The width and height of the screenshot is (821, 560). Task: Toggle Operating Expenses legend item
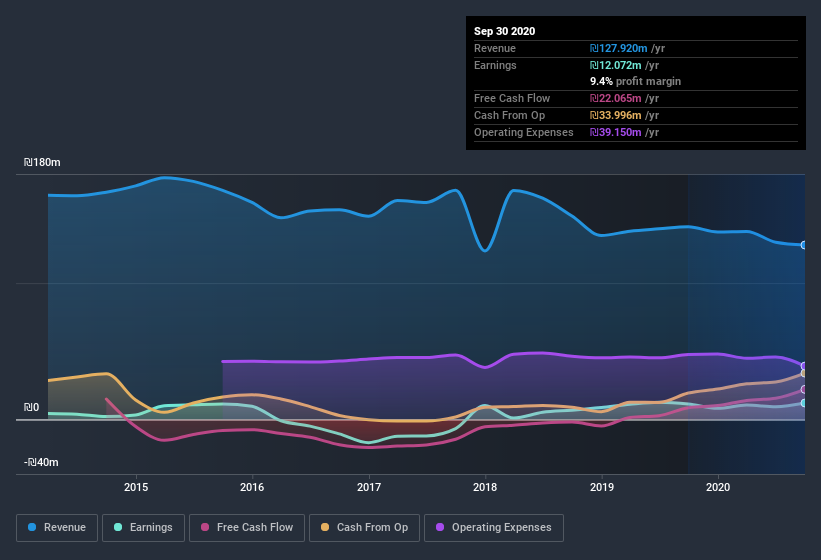point(493,527)
